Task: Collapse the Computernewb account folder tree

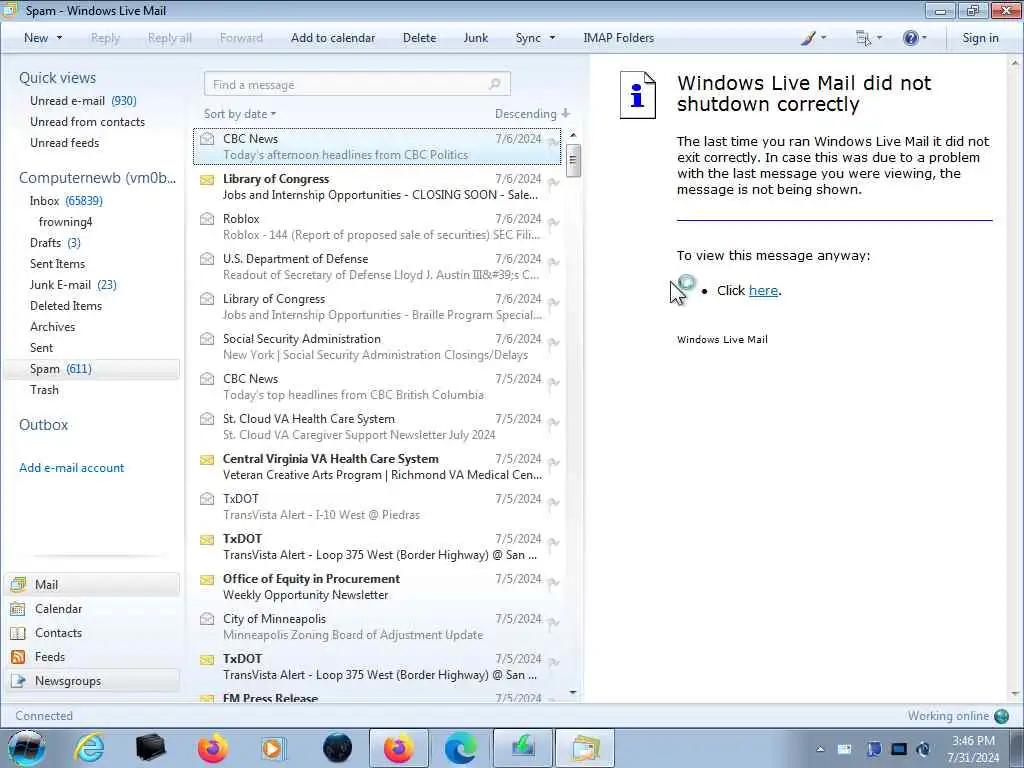Action: pyautogui.click(x=97, y=178)
